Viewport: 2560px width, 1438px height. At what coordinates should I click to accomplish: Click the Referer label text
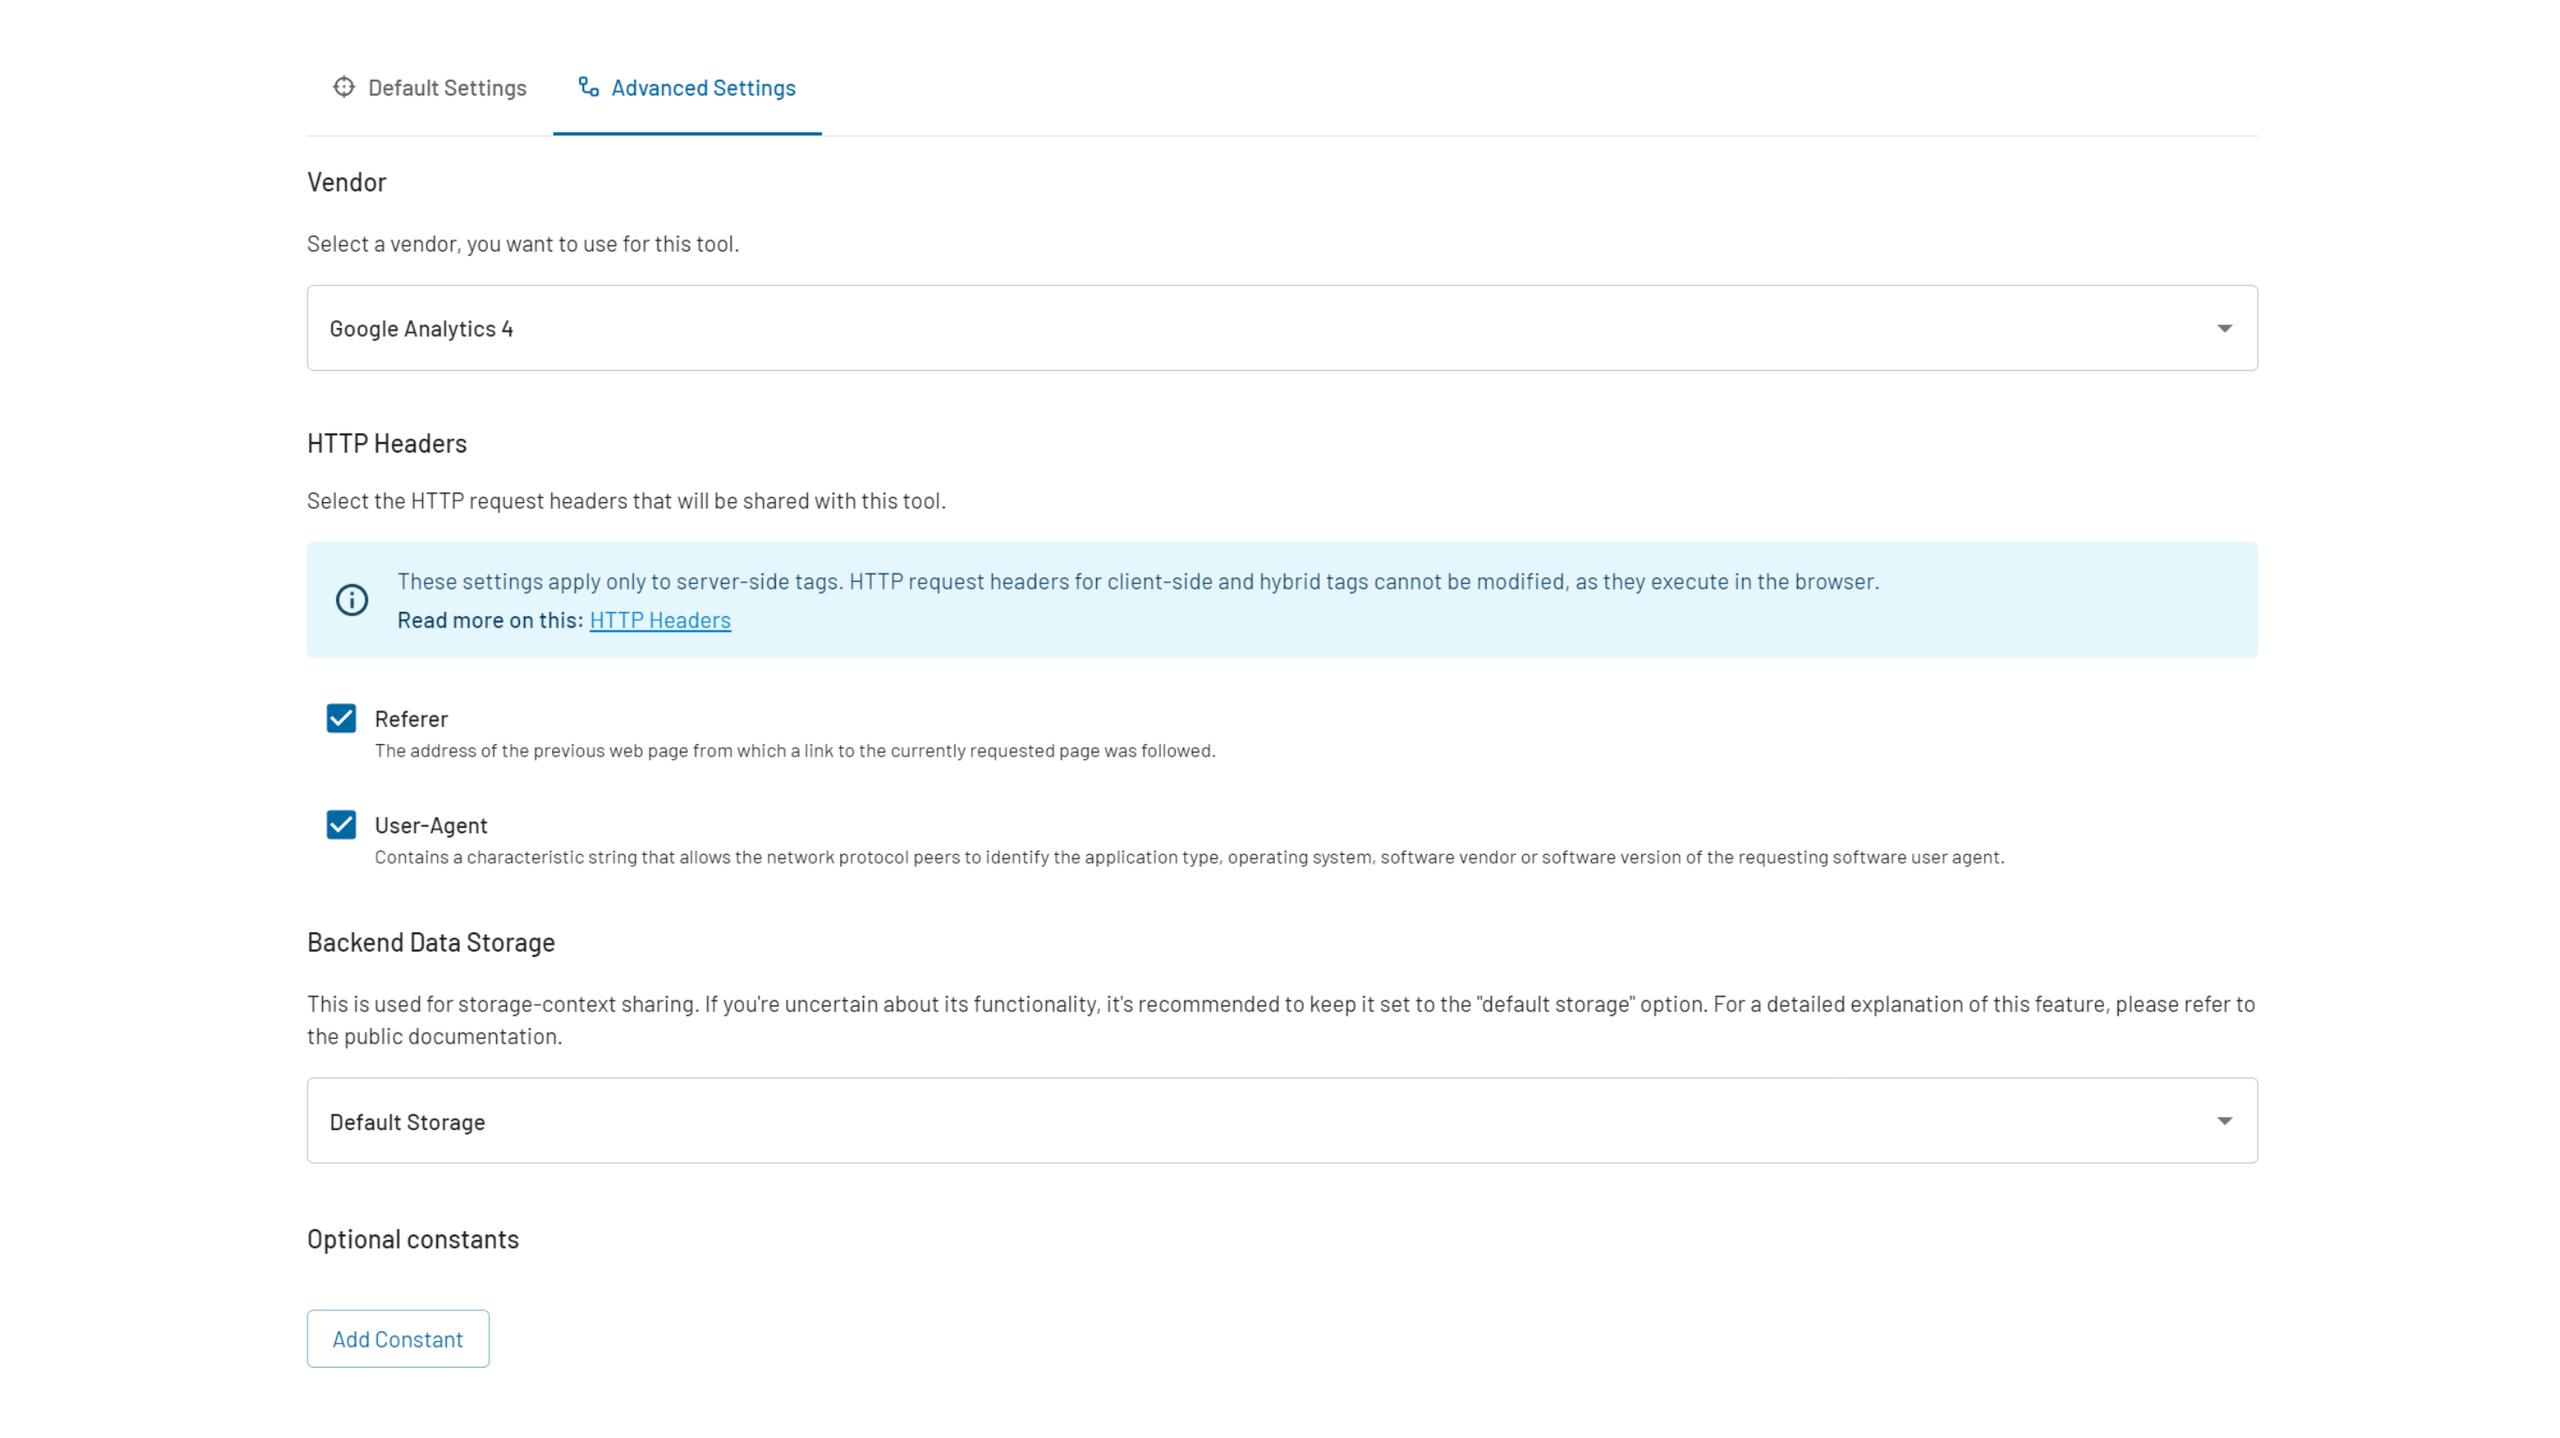click(411, 718)
